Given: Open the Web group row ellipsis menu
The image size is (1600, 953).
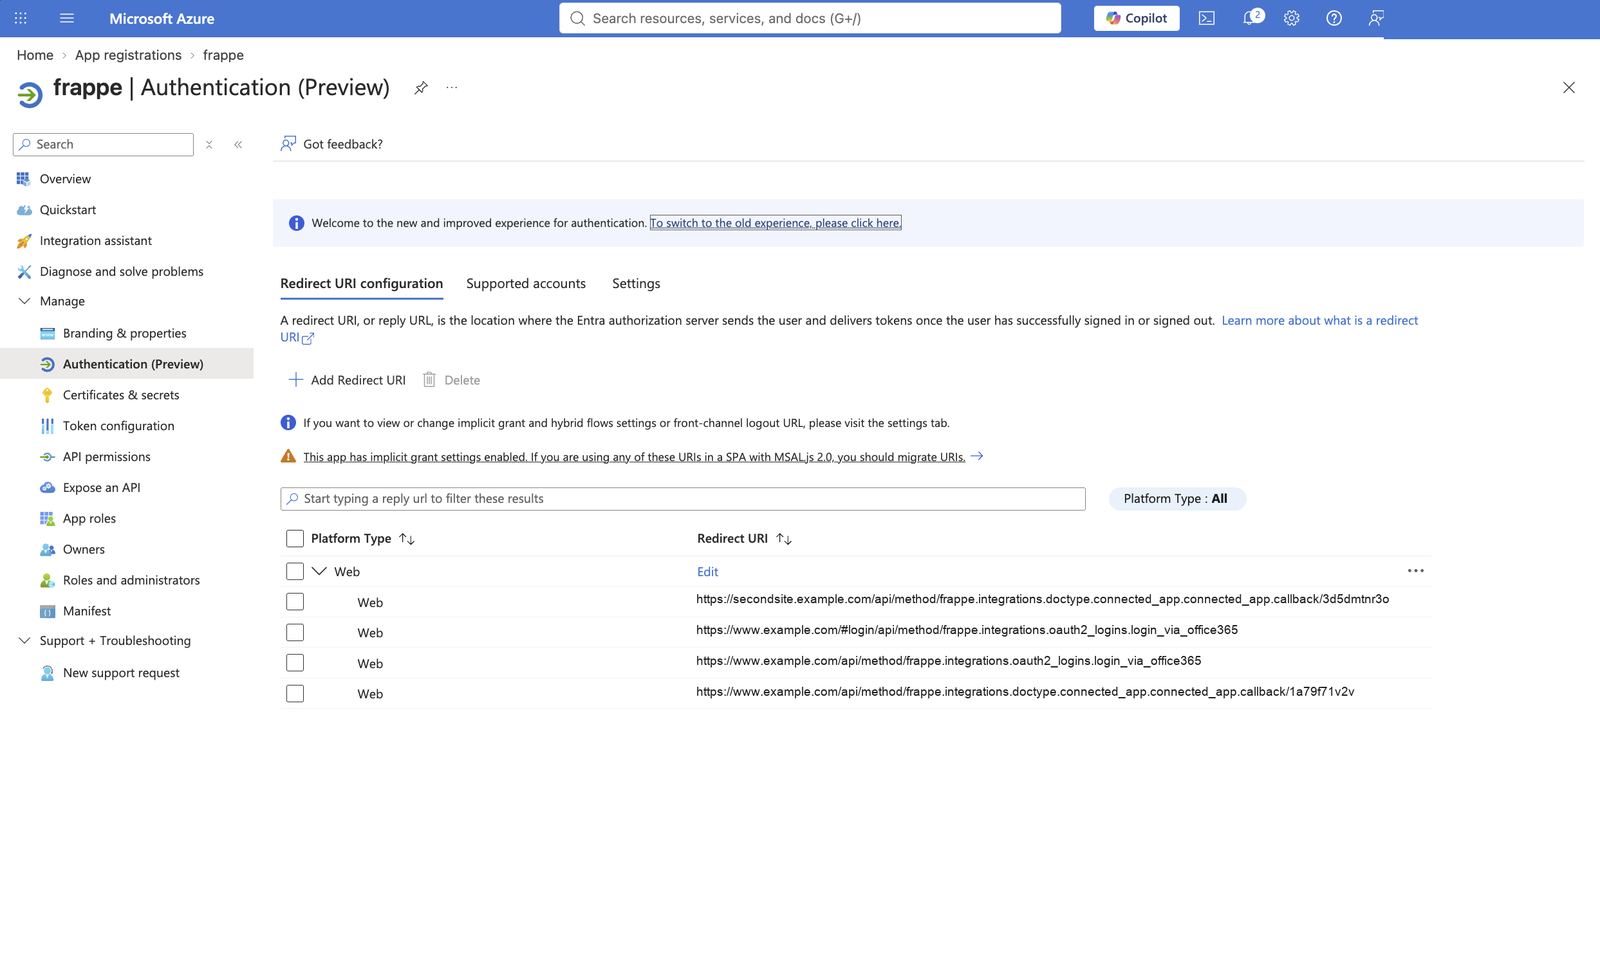Looking at the screenshot, I should [x=1416, y=571].
